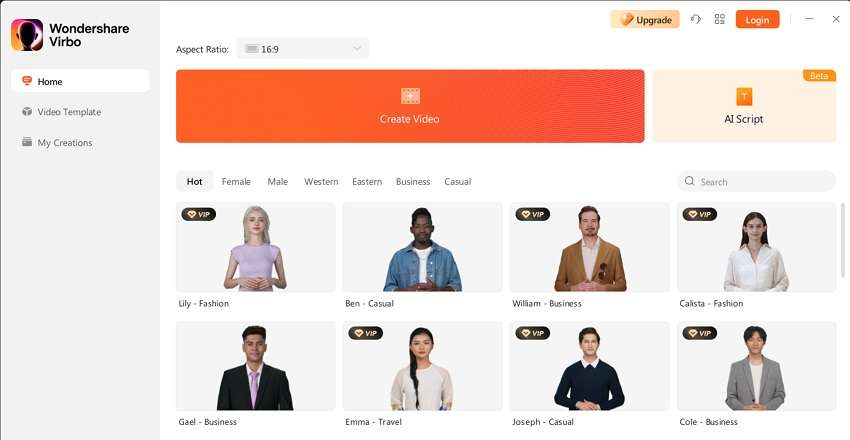Click VIP badge on Lily avatar
This screenshot has height=440, width=850.
pos(198,214)
